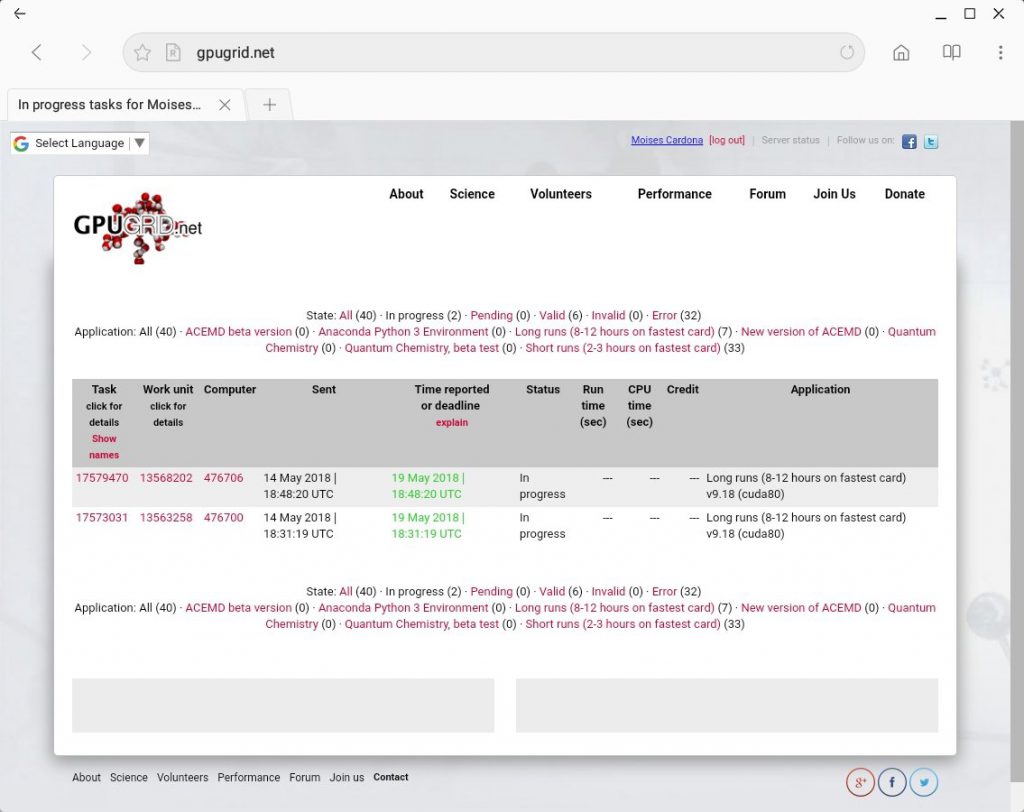The height and width of the screenshot is (812, 1024).
Task: Click the browser back arrow button
Action: (x=37, y=52)
